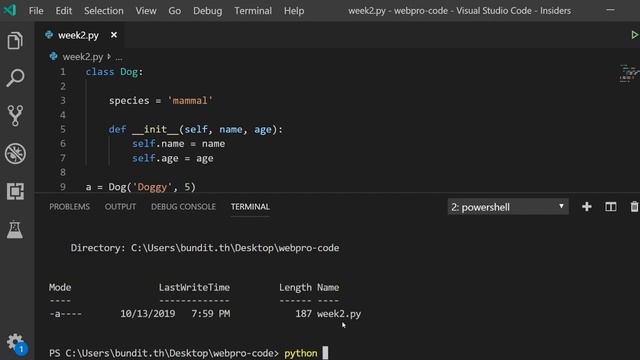This screenshot has width=640, height=360.
Task: Click the terminal input after 'python'
Action: [325, 353]
